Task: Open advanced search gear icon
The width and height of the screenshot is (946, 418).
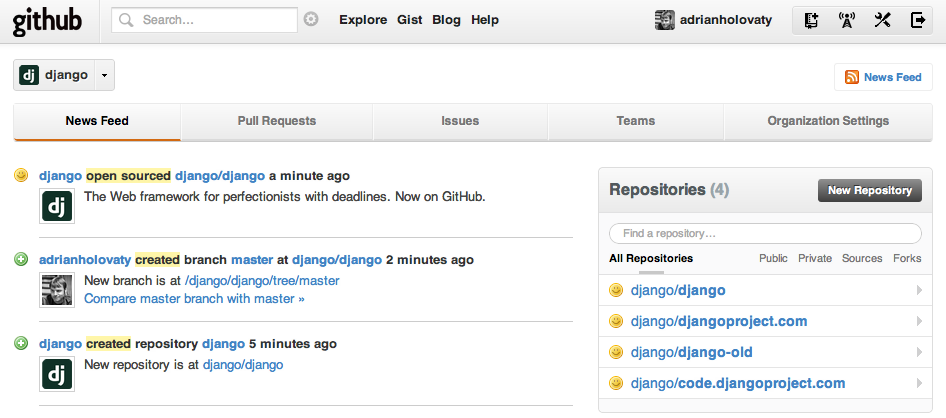Action: pyautogui.click(x=311, y=20)
